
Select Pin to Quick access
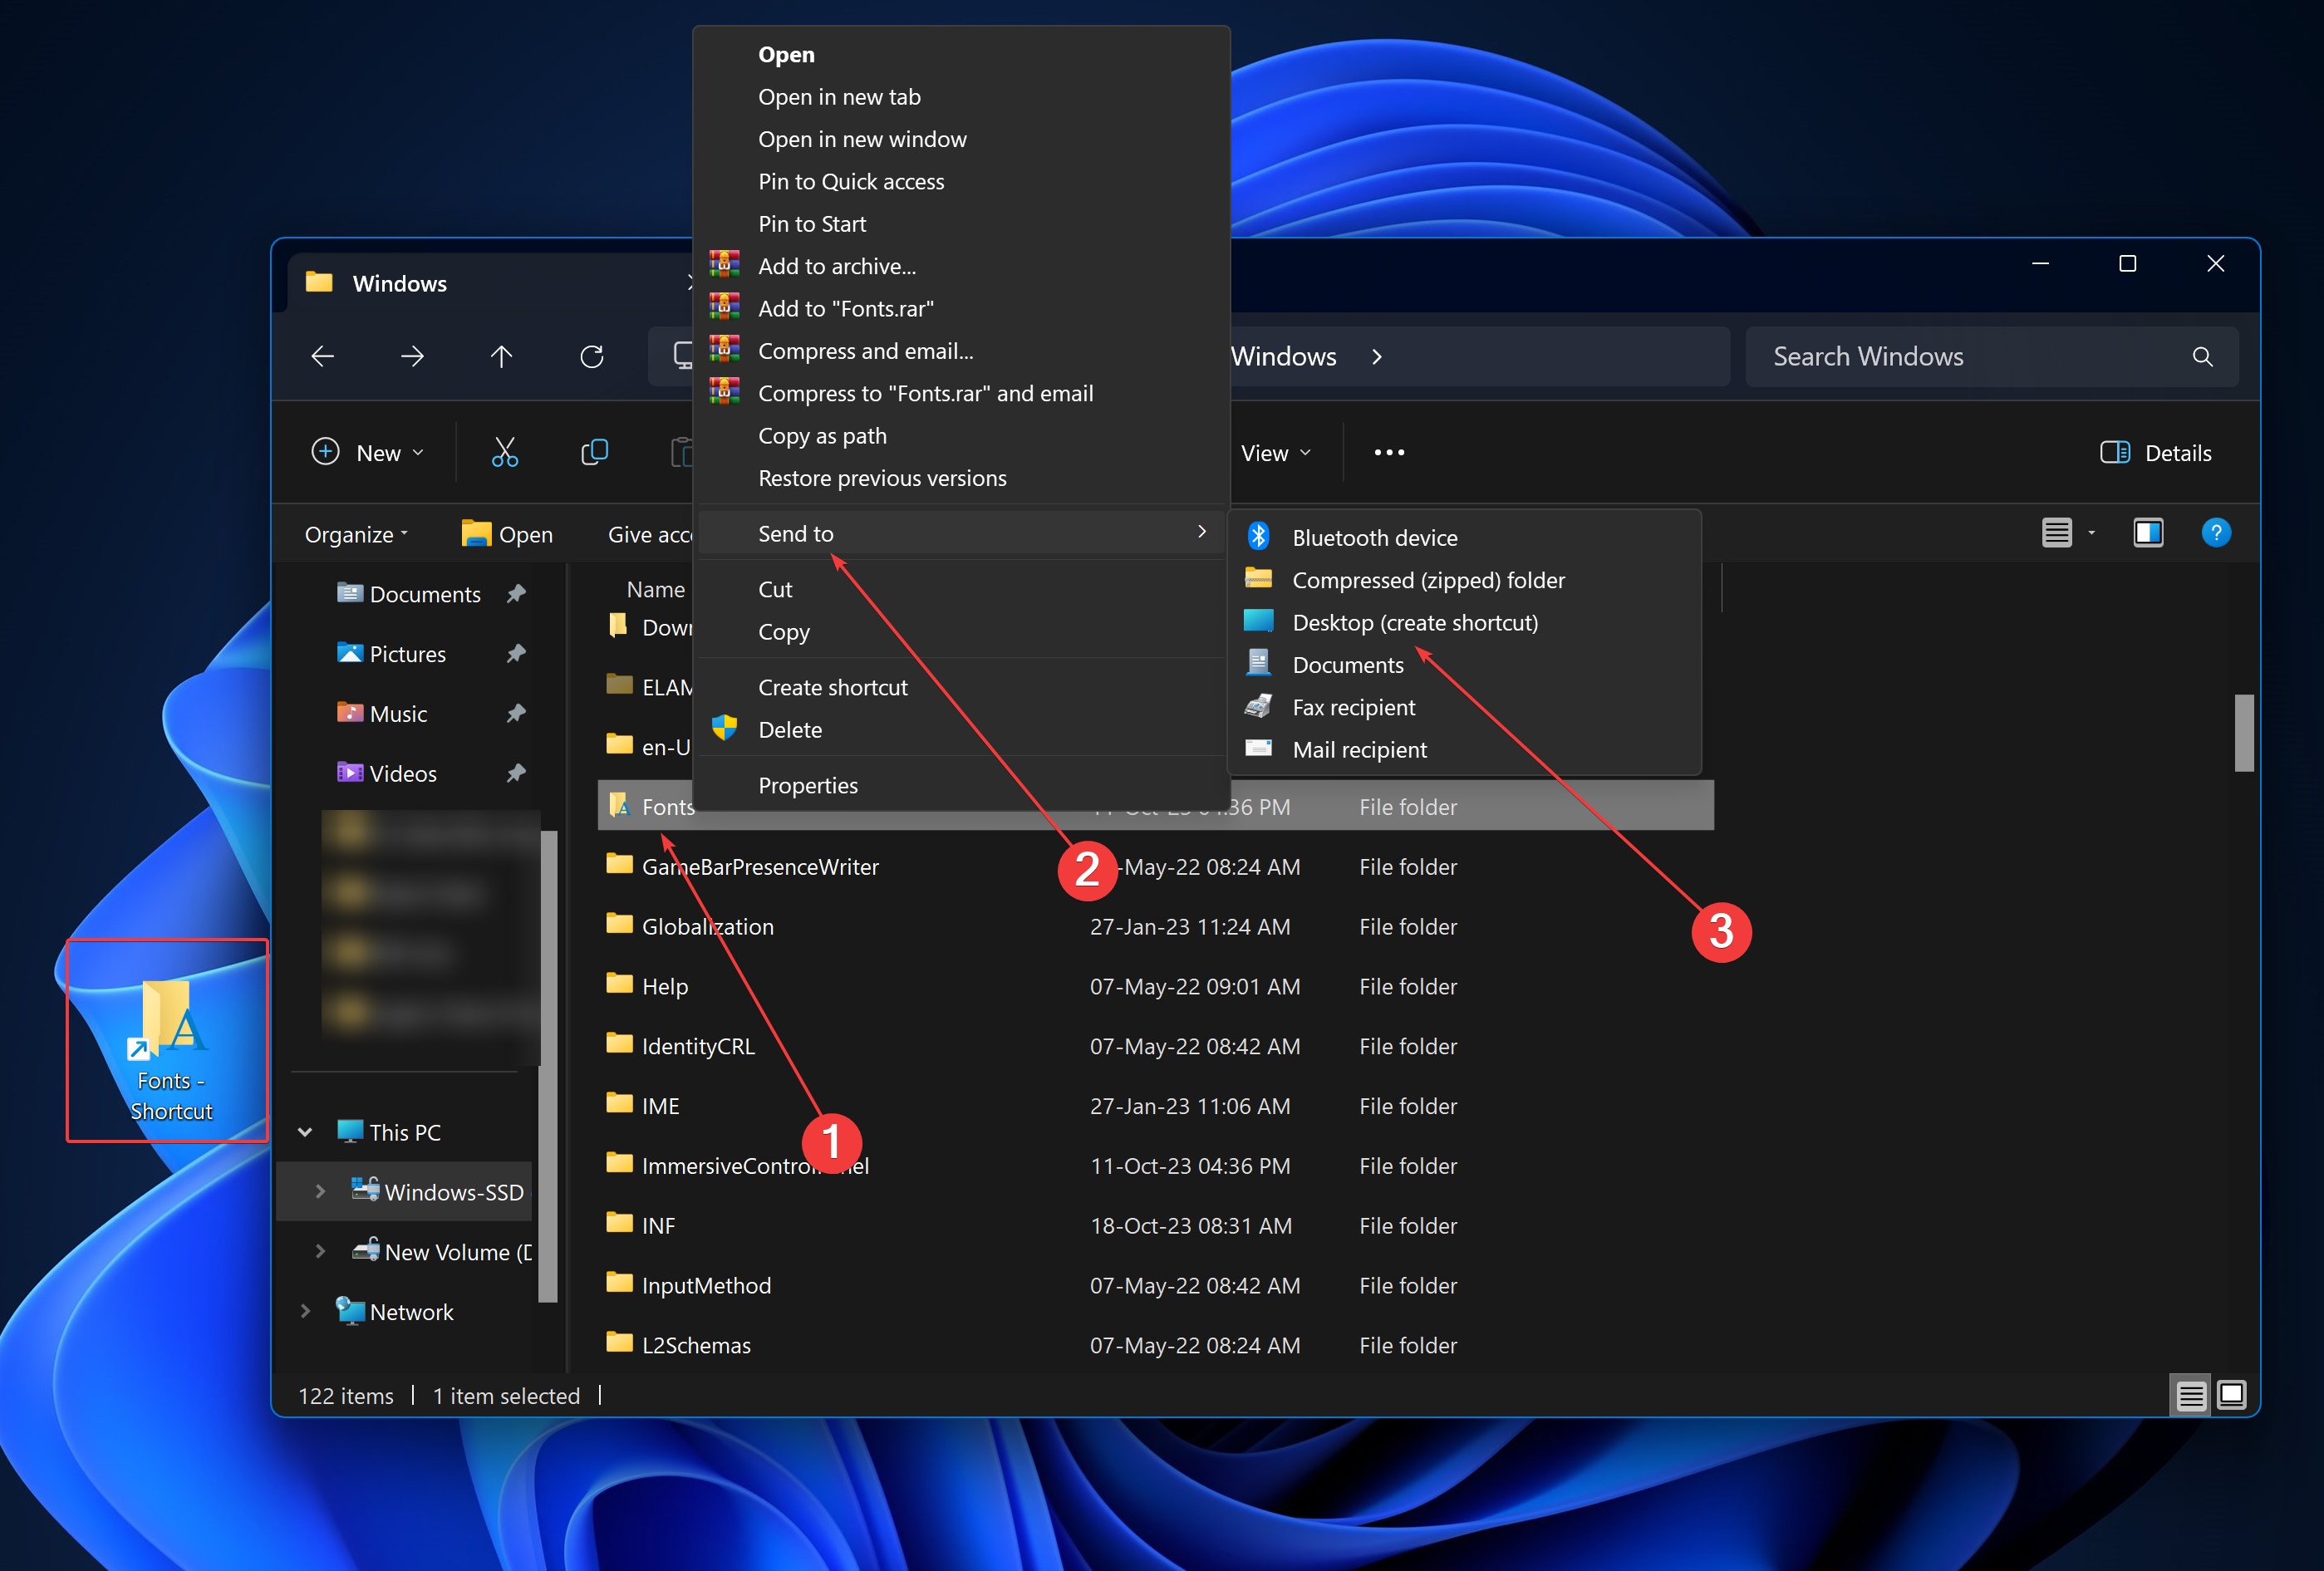[x=961, y=182]
